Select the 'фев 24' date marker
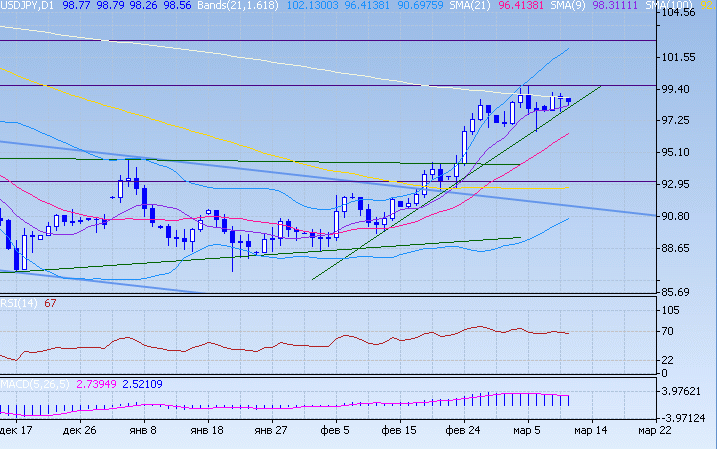Viewport: 717px width, 449px height. coord(463,431)
